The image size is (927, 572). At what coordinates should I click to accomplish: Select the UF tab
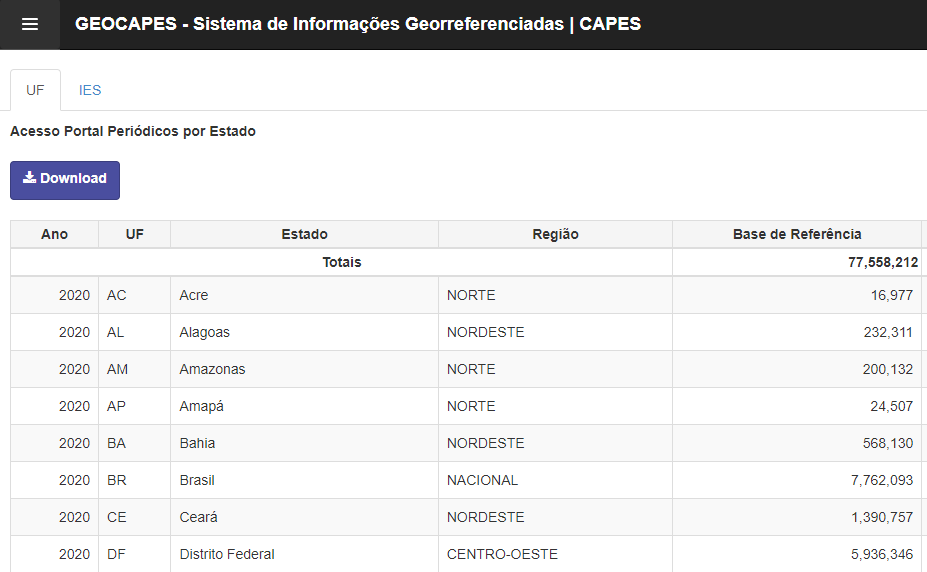click(35, 90)
